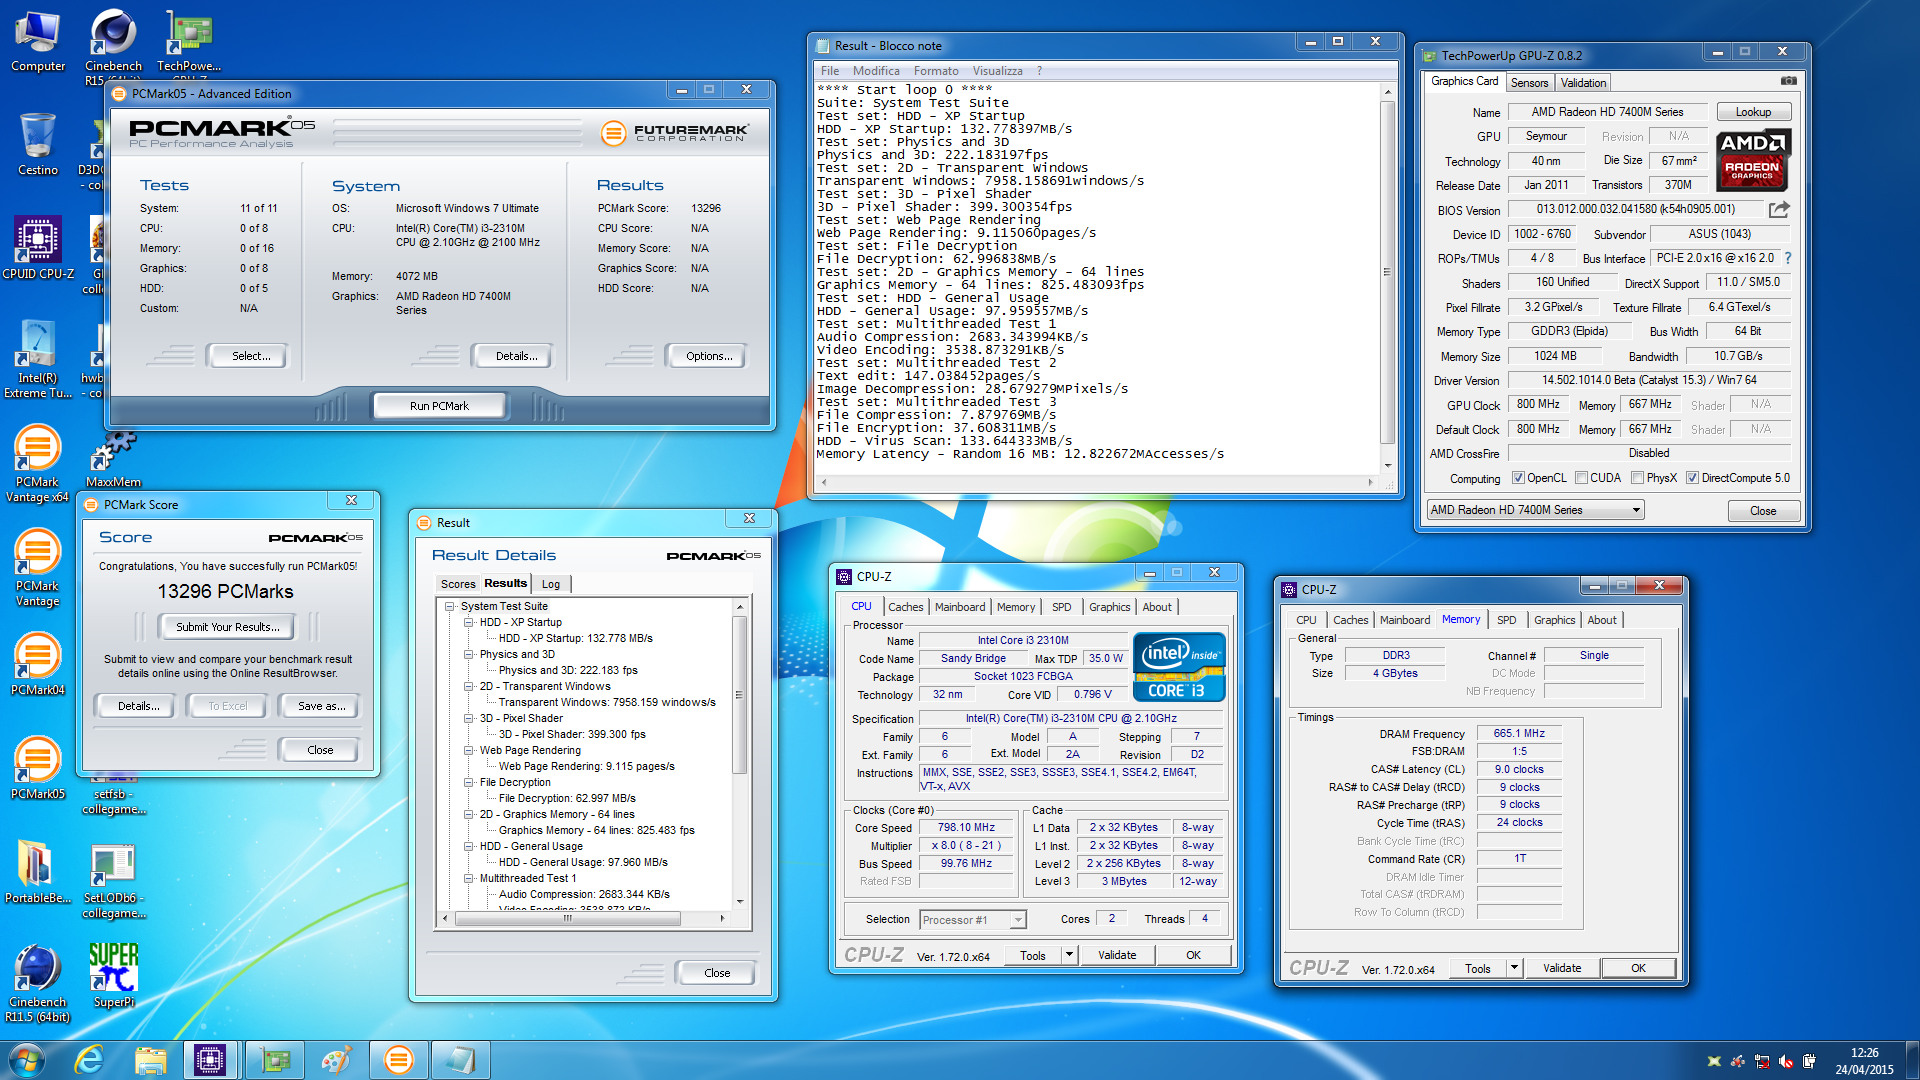The width and height of the screenshot is (1920, 1080).
Task: Open SuperPi desktop shortcut
Action: click(113, 976)
